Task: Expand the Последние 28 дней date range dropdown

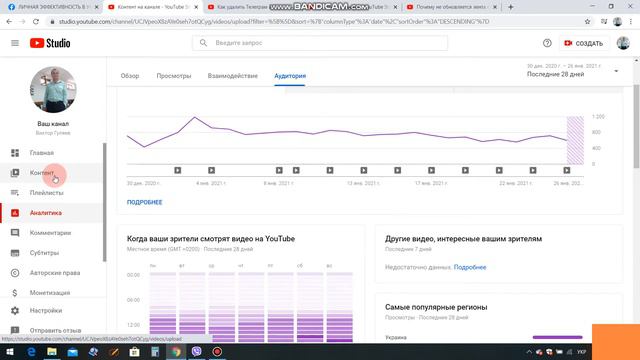Action: point(573,71)
